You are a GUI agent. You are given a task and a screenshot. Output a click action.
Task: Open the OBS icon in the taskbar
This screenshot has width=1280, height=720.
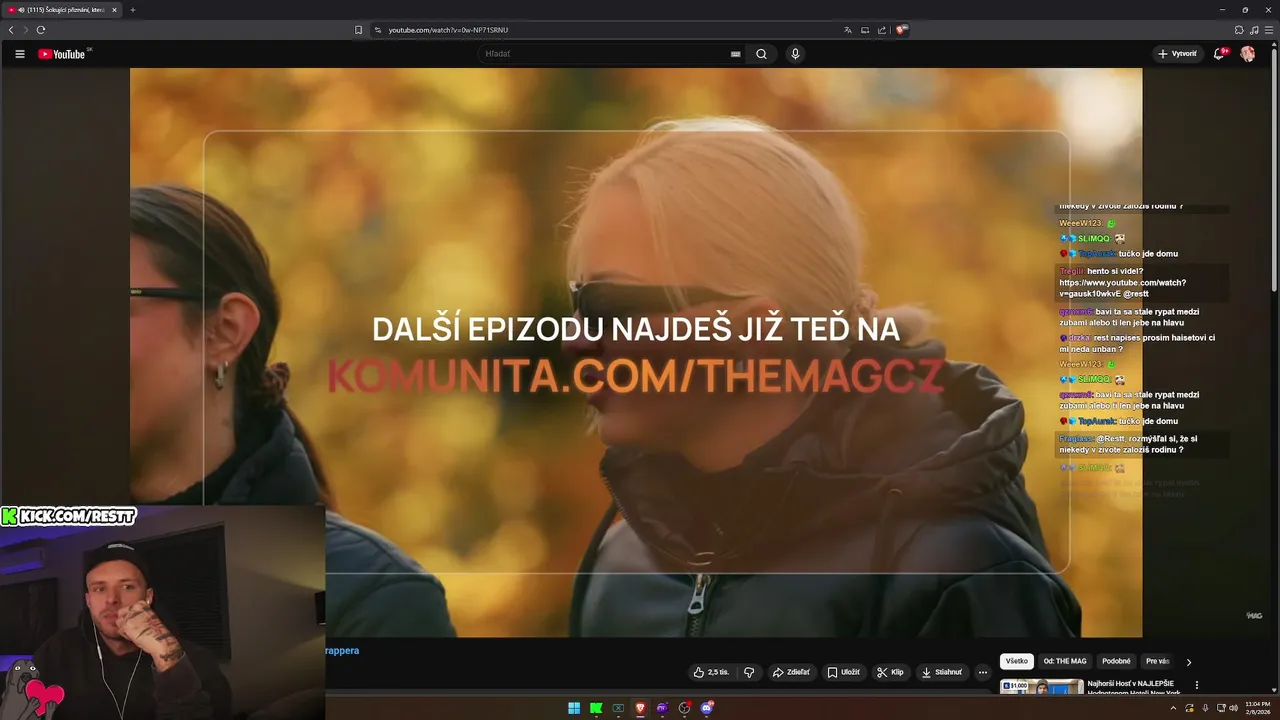pyautogui.click(x=685, y=708)
